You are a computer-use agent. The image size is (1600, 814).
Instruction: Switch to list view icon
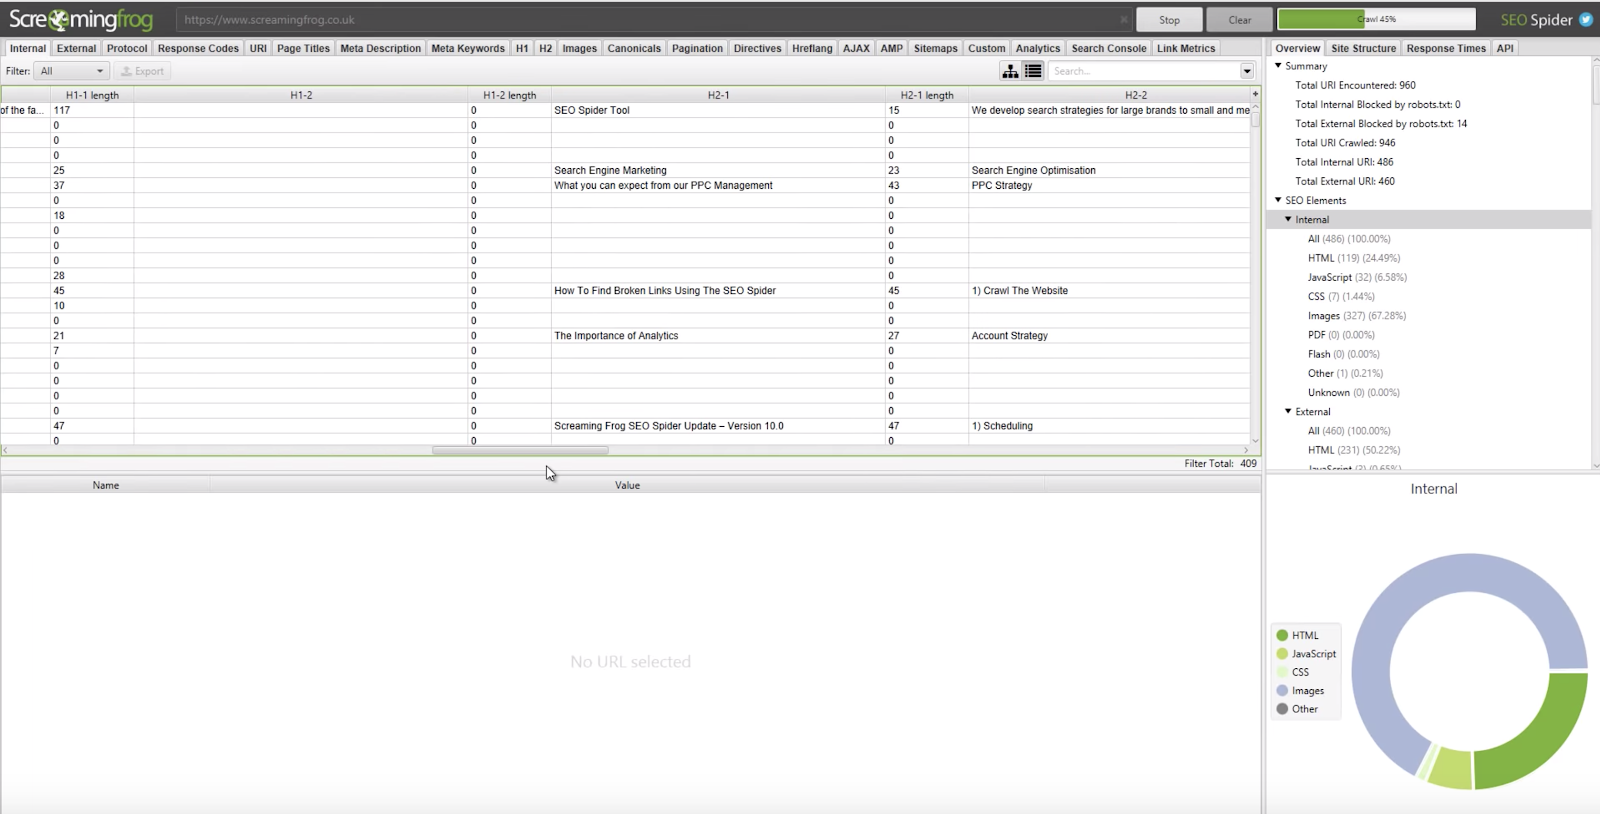tap(1033, 71)
